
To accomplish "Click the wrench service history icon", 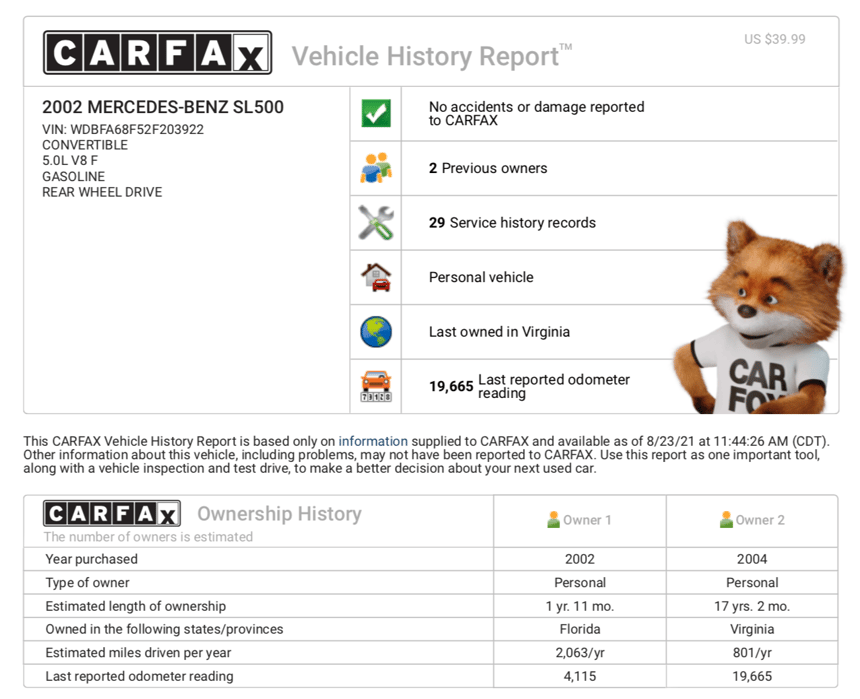I will (376, 222).
